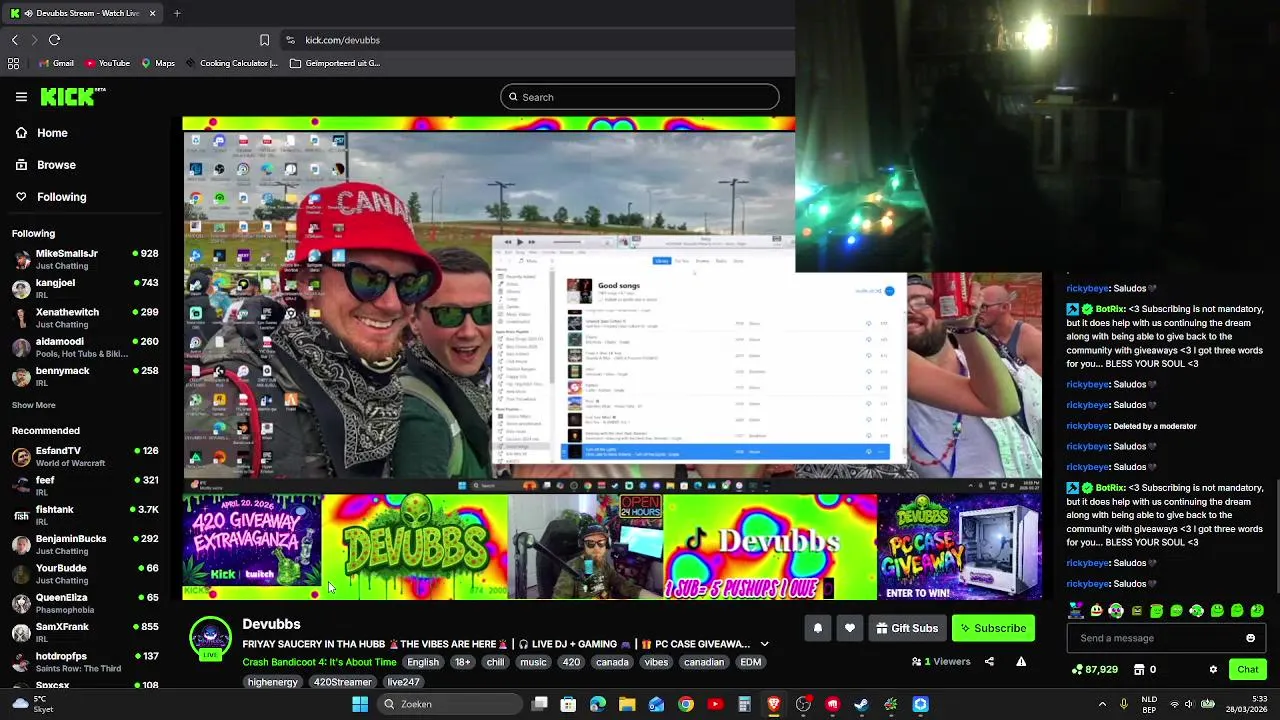Report stream with warning triangle icon
This screenshot has height=720, width=1280.
(x=1021, y=661)
